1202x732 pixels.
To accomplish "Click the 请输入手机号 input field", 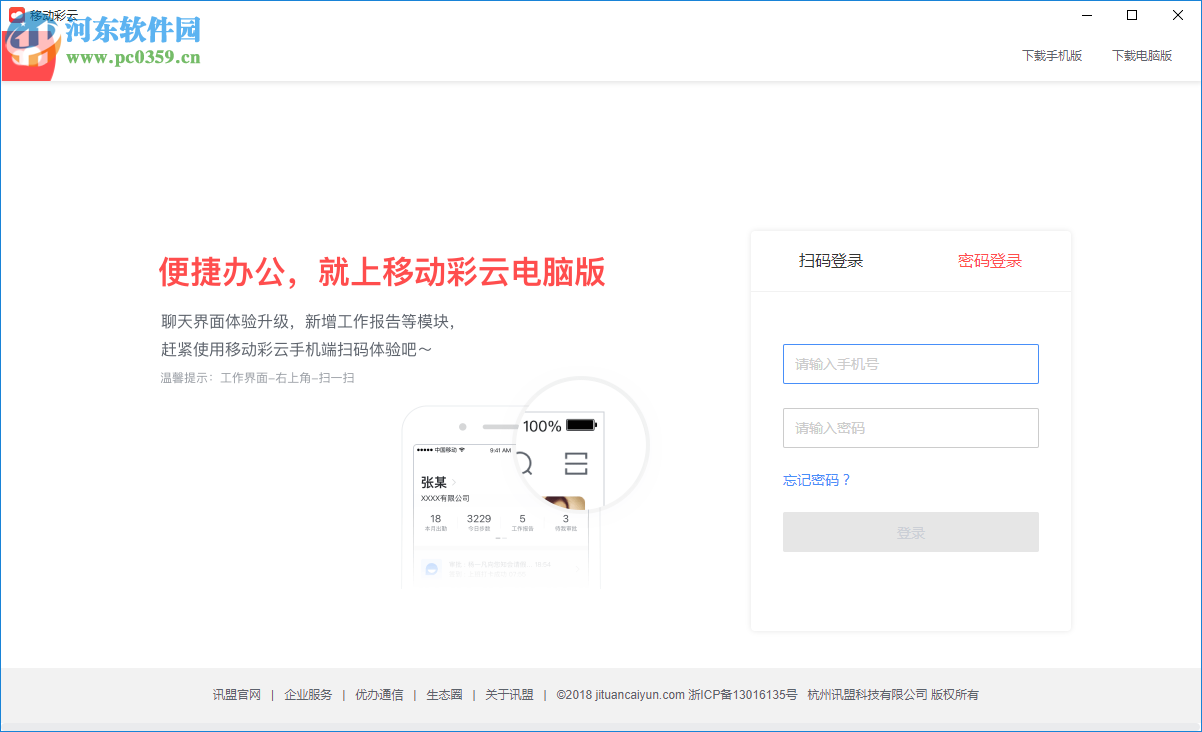I will (910, 364).
